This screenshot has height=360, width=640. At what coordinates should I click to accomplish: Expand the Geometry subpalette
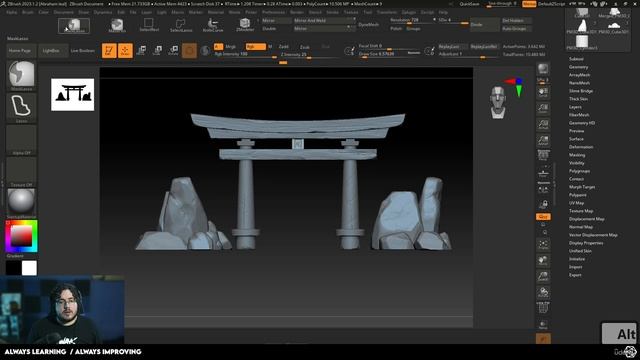[x=578, y=67]
